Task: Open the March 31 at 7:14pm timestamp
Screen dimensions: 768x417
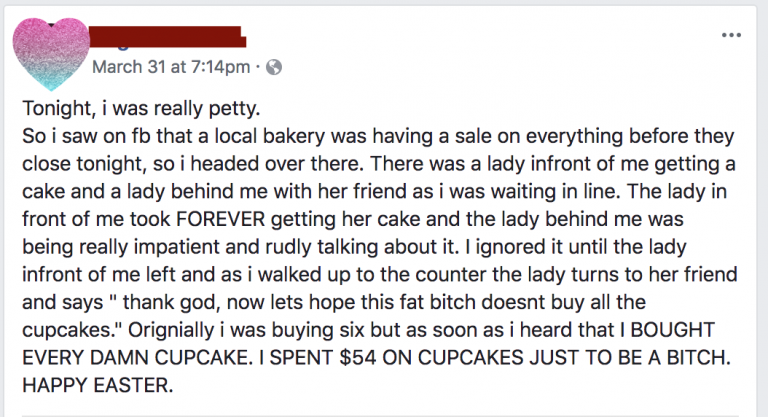Action: (x=171, y=68)
